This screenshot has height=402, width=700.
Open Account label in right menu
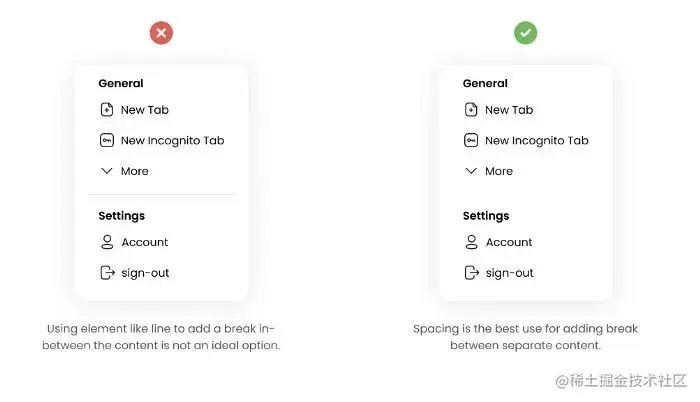pyautogui.click(x=509, y=242)
